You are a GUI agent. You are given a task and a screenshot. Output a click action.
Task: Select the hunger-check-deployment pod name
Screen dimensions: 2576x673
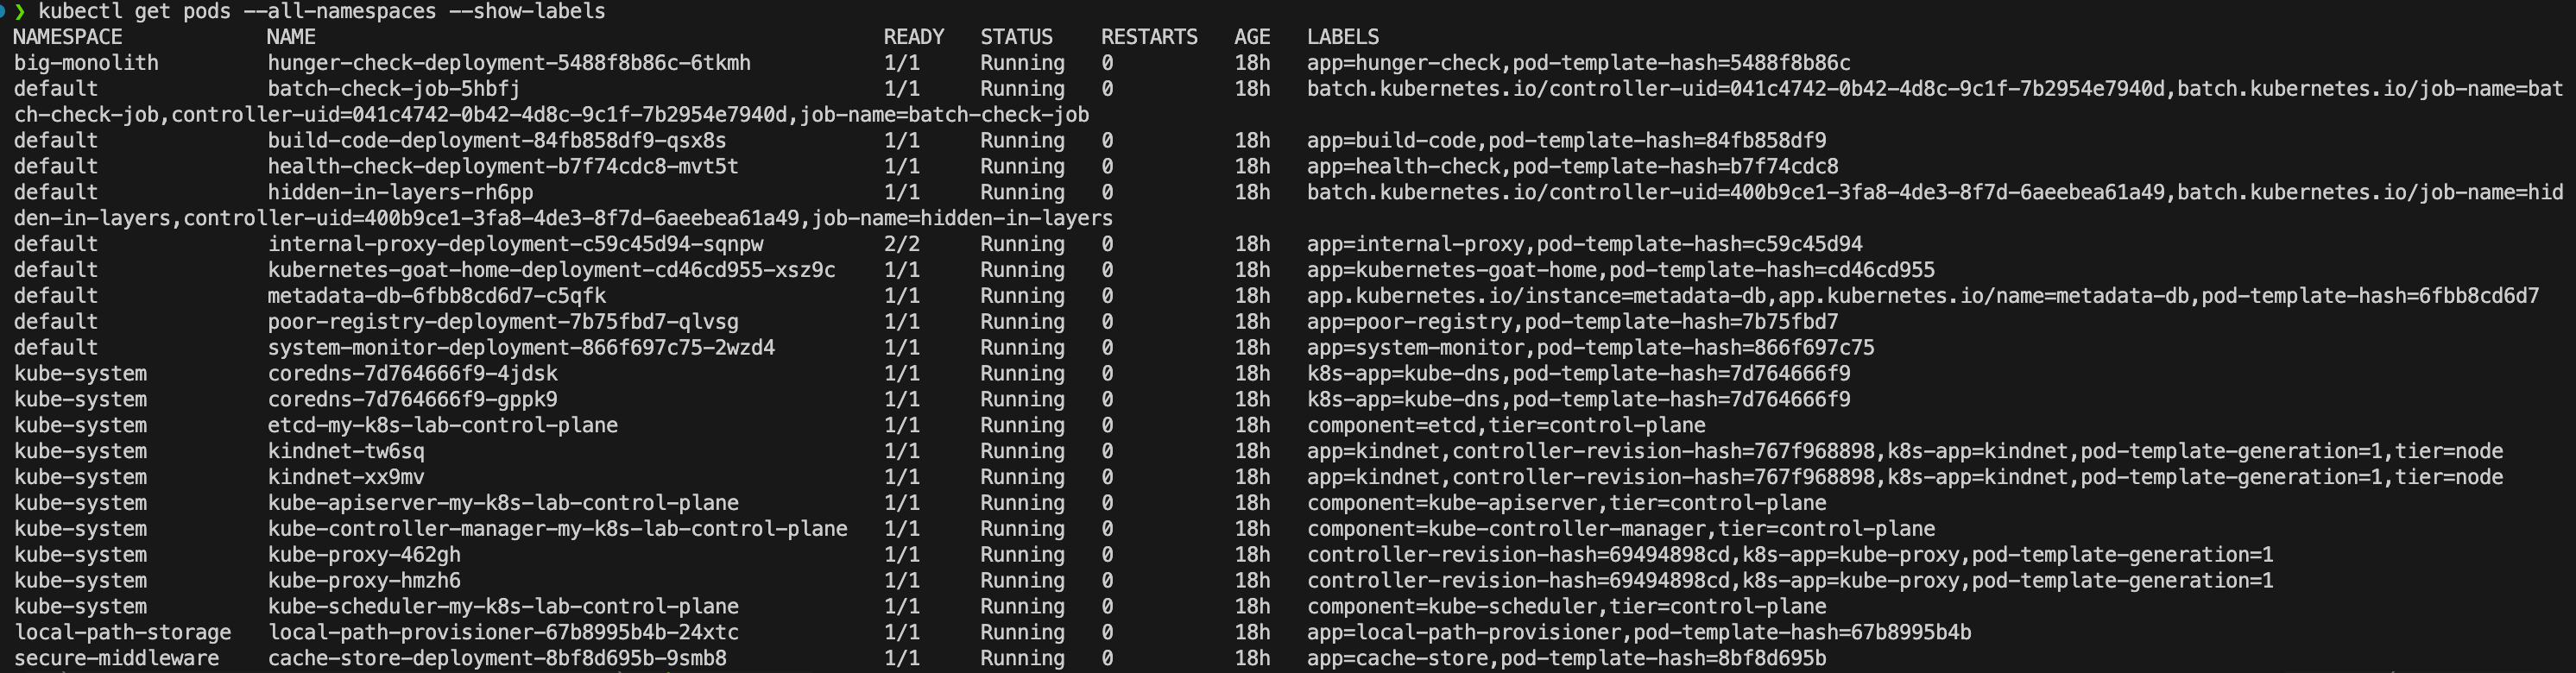[x=508, y=63]
